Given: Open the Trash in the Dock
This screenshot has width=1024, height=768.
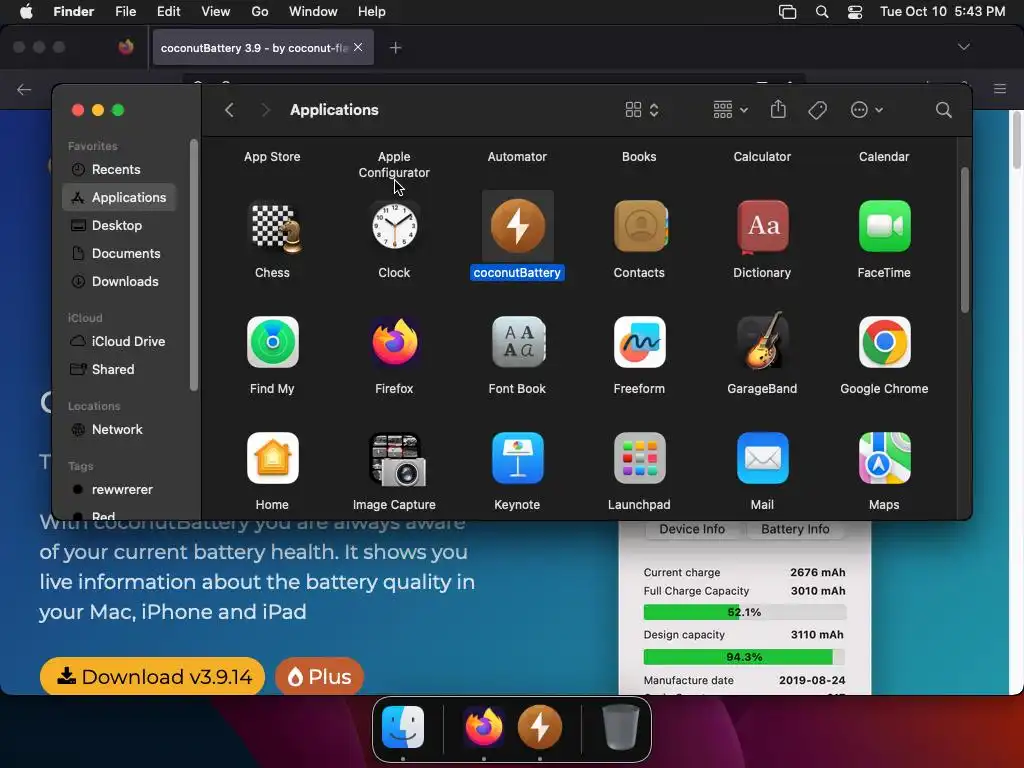Looking at the screenshot, I should pos(620,727).
